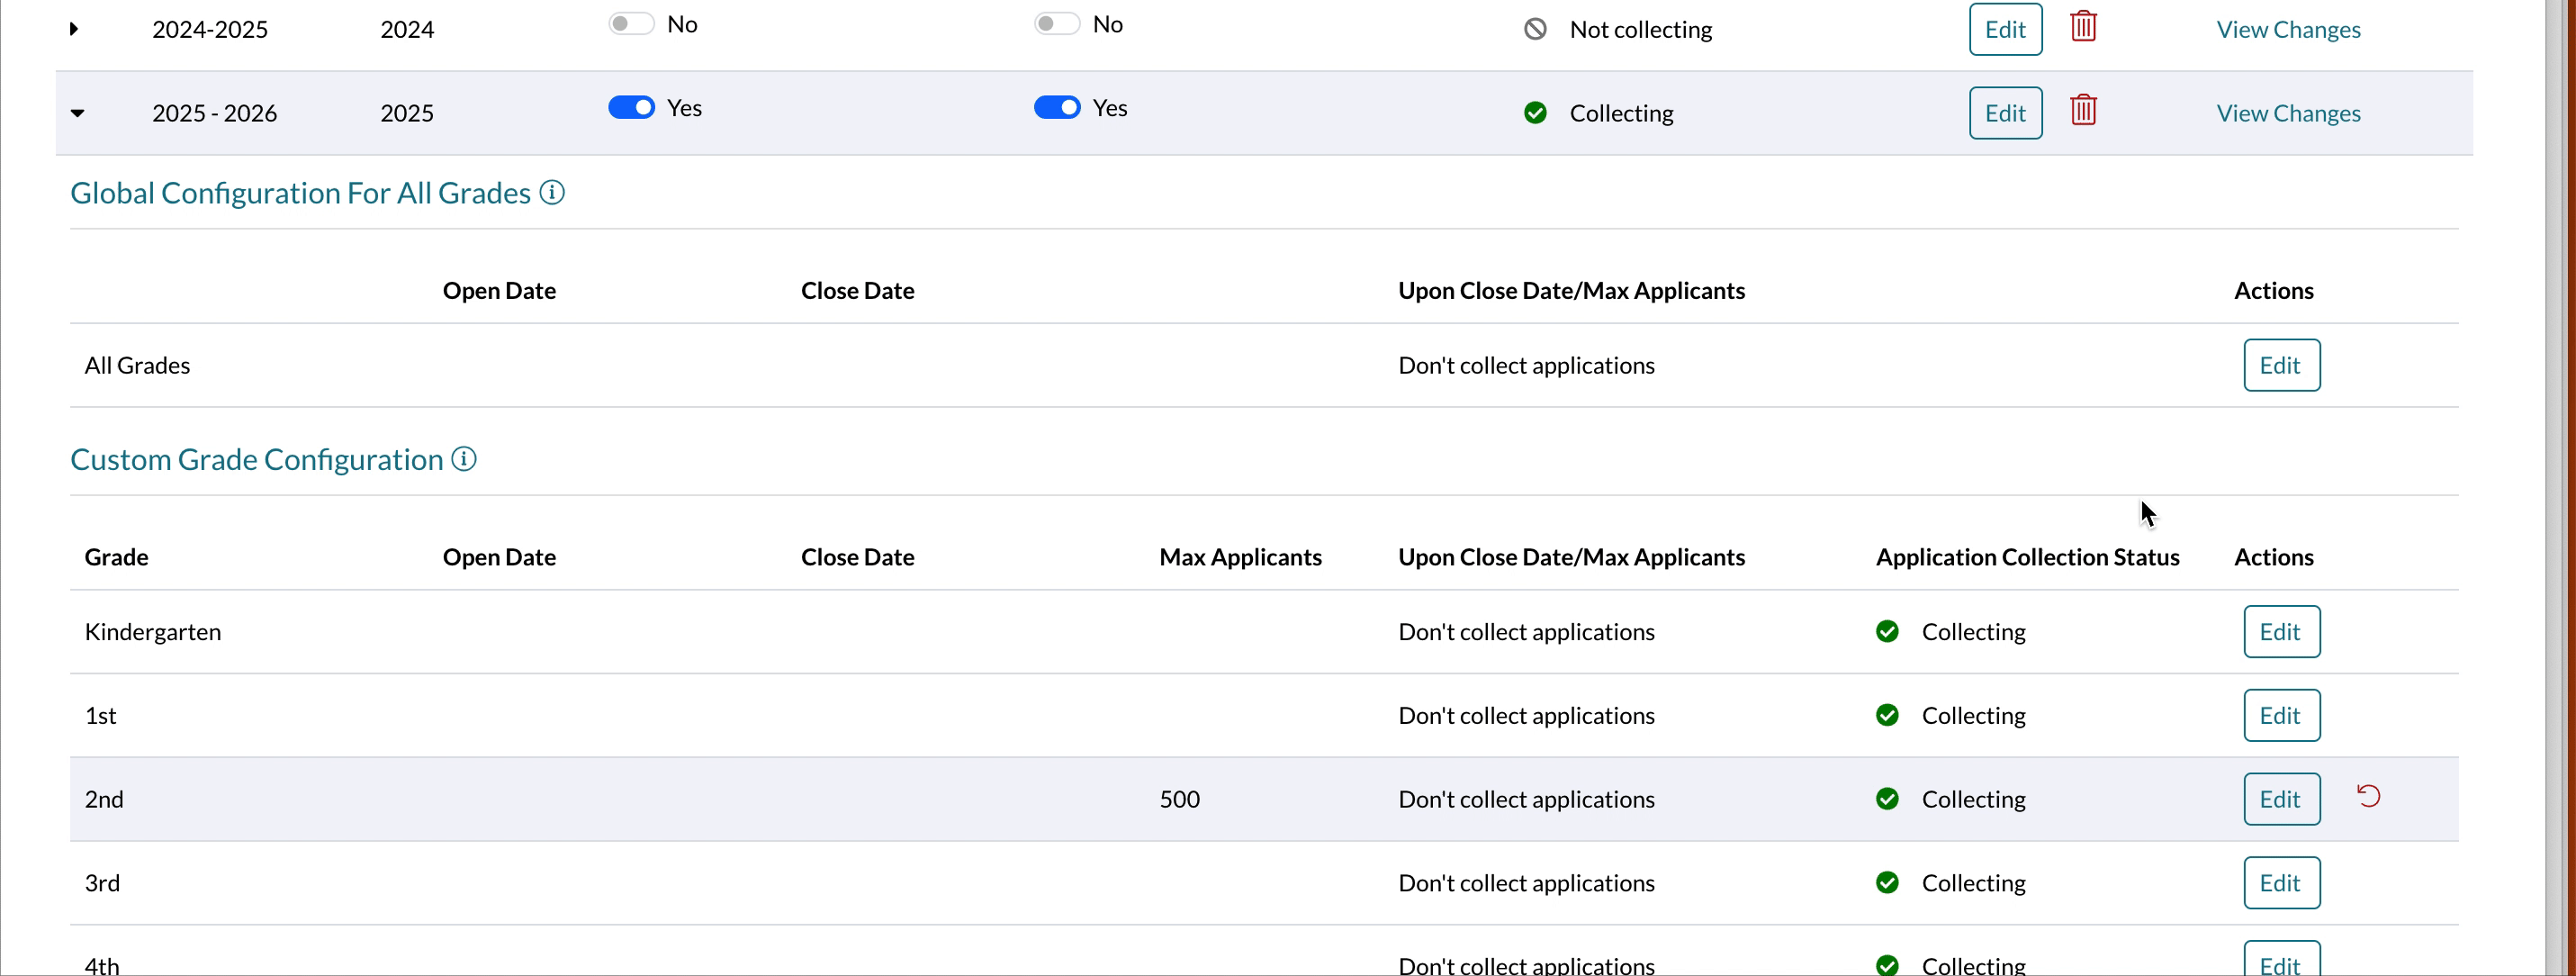Viewport: 2576px width, 976px height.
Task: Click green Collecting status icon for 2025 - 2026
Action: click(x=1535, y=113)
